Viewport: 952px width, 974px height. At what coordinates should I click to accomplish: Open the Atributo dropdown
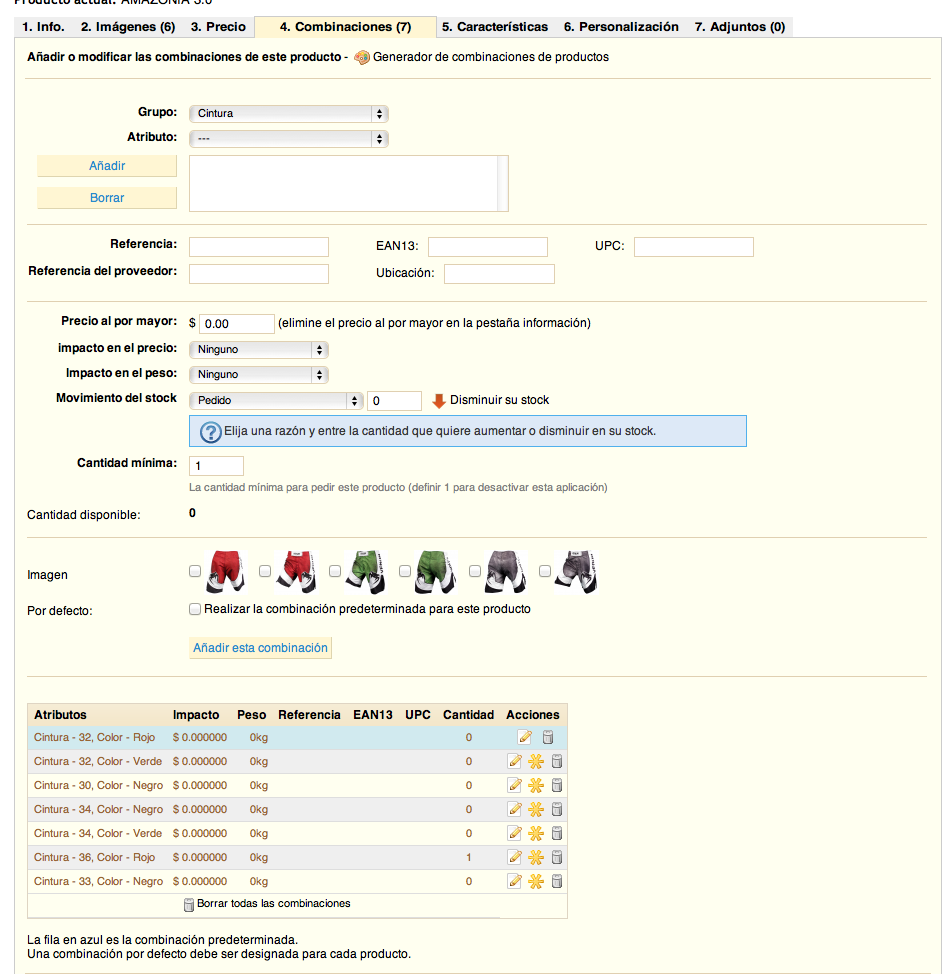coord(289,139)
